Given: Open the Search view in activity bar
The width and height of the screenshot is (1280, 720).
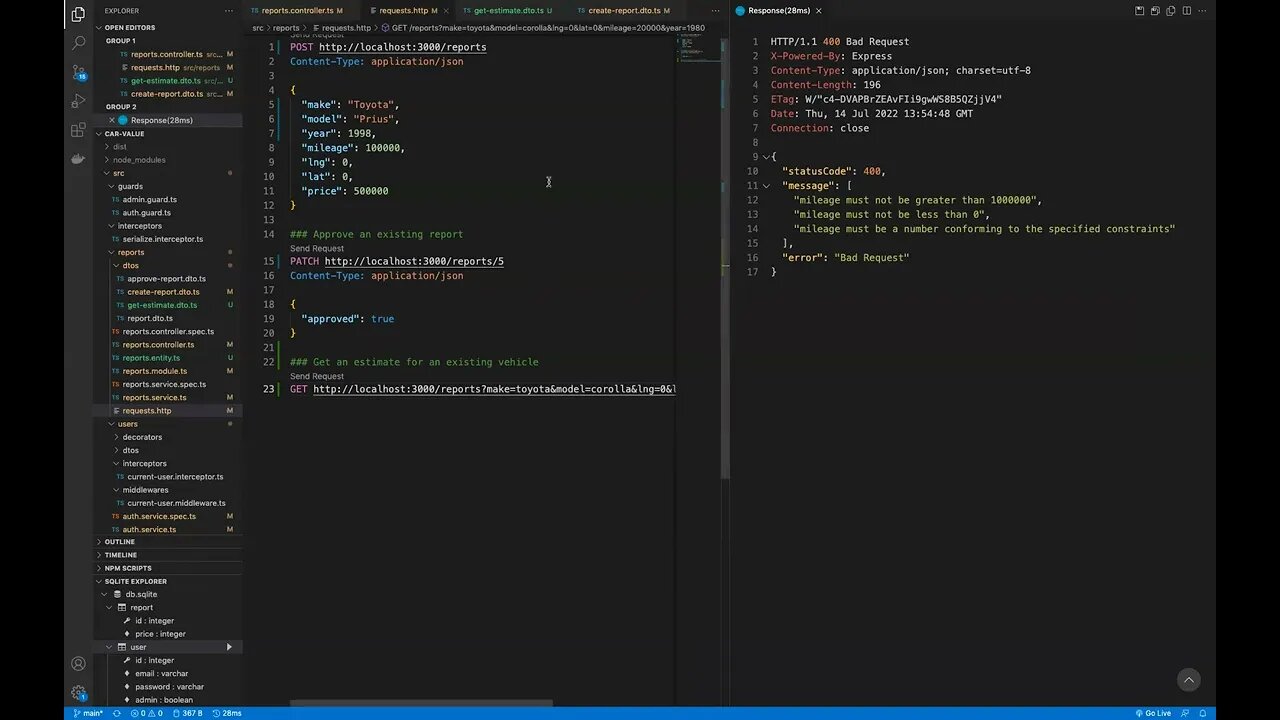Looking at the screenshot, I should [78, 43].
